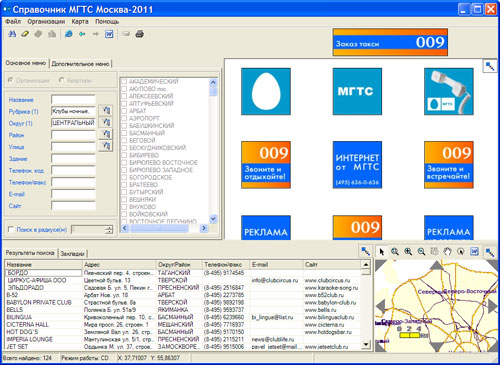This screenshot has height=365, width=500.
Task: Select the arrow pointer tool above map
Action: pyautogui.click(x=382, y=252)
